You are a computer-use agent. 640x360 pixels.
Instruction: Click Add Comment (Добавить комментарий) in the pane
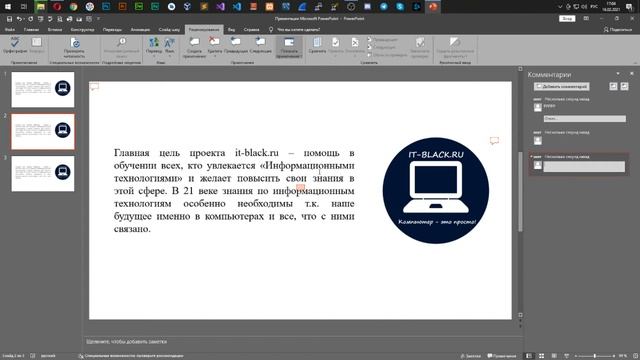point(561,87)
